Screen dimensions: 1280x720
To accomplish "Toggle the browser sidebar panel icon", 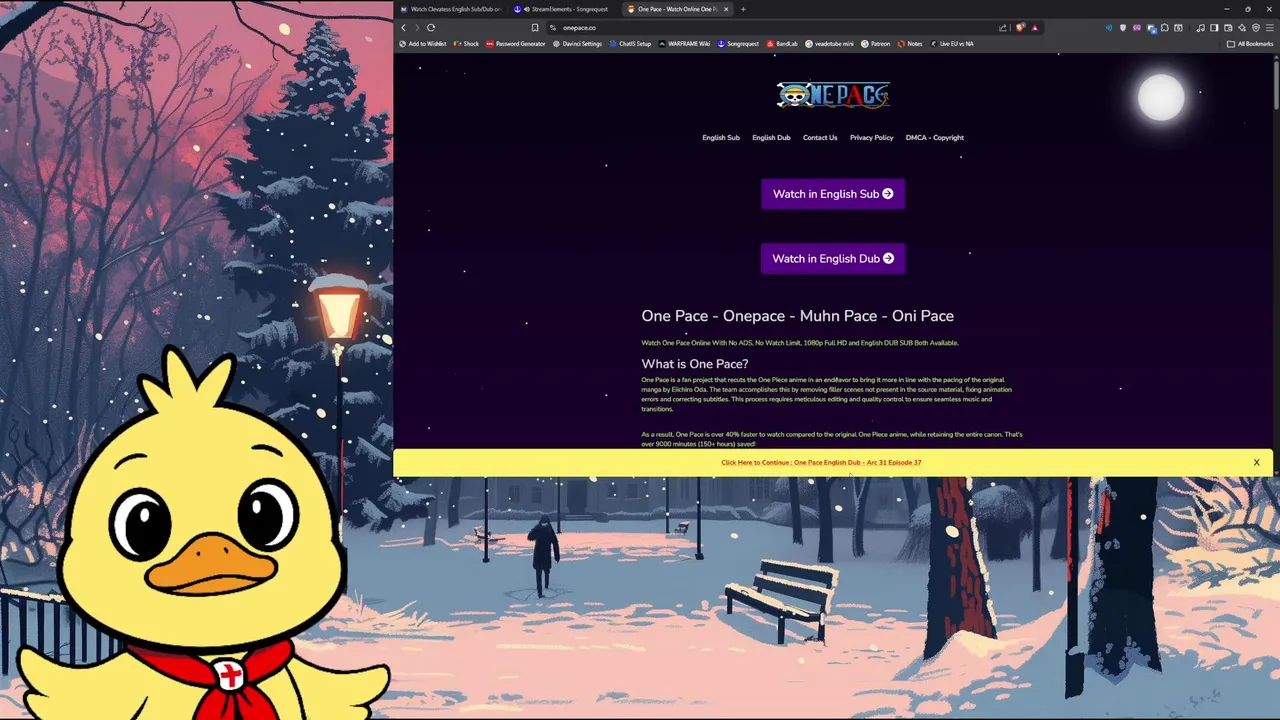I will click(1214, 28).
